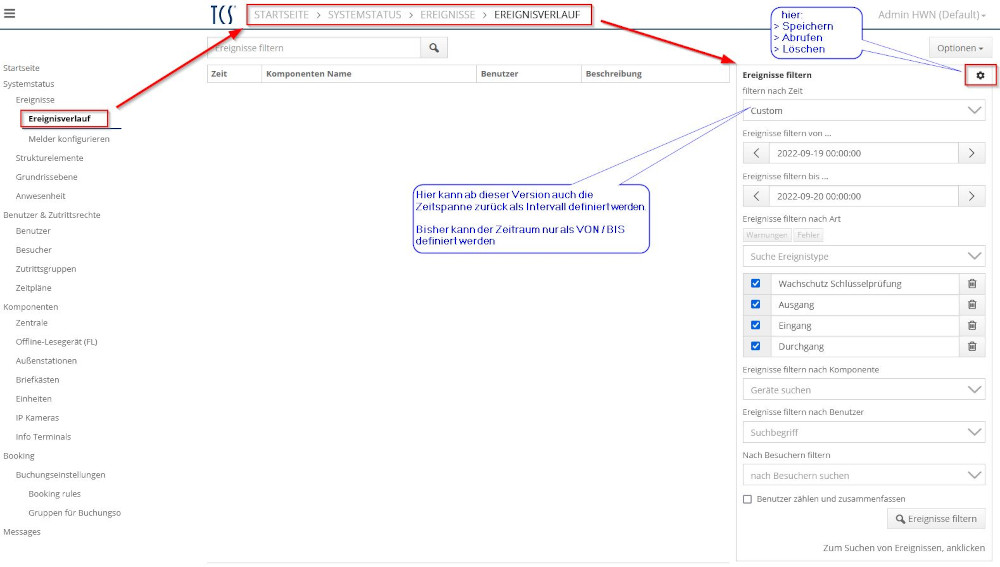Click into the 'Ereignisse filtern' text field
The image size is (1000, 567).
pos(314,48)
